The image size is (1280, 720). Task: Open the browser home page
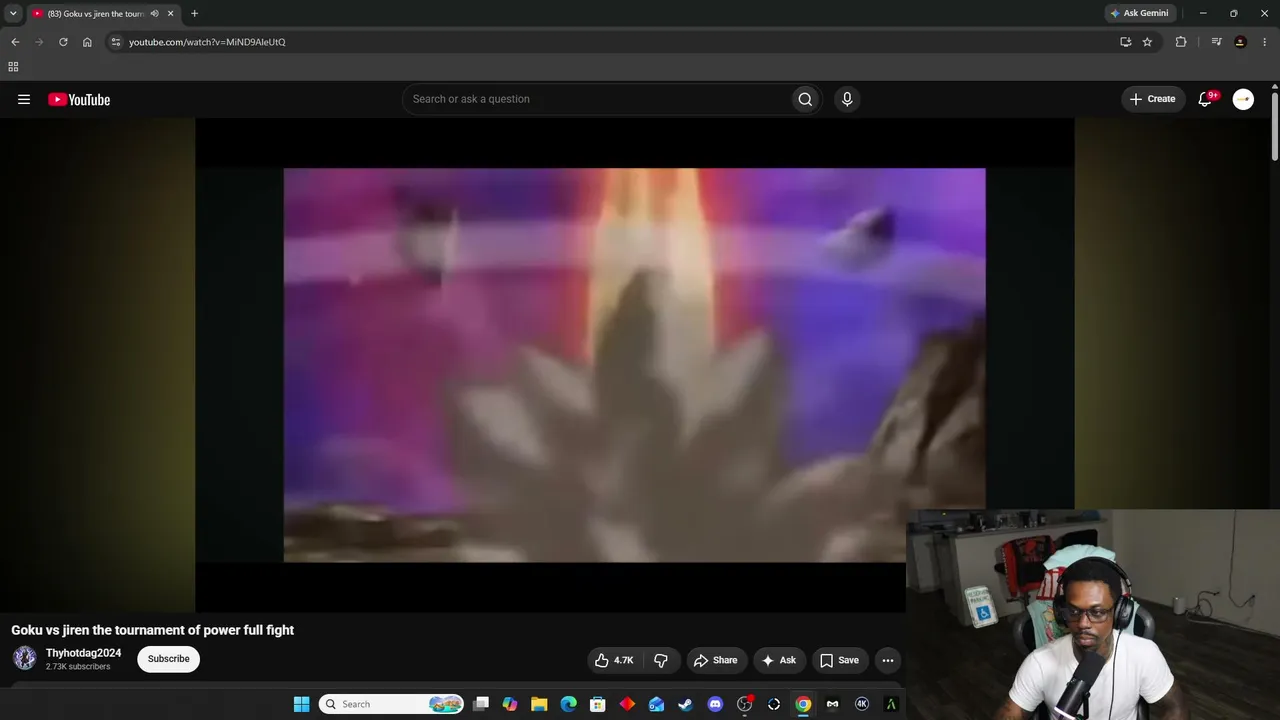click(87, 42)
